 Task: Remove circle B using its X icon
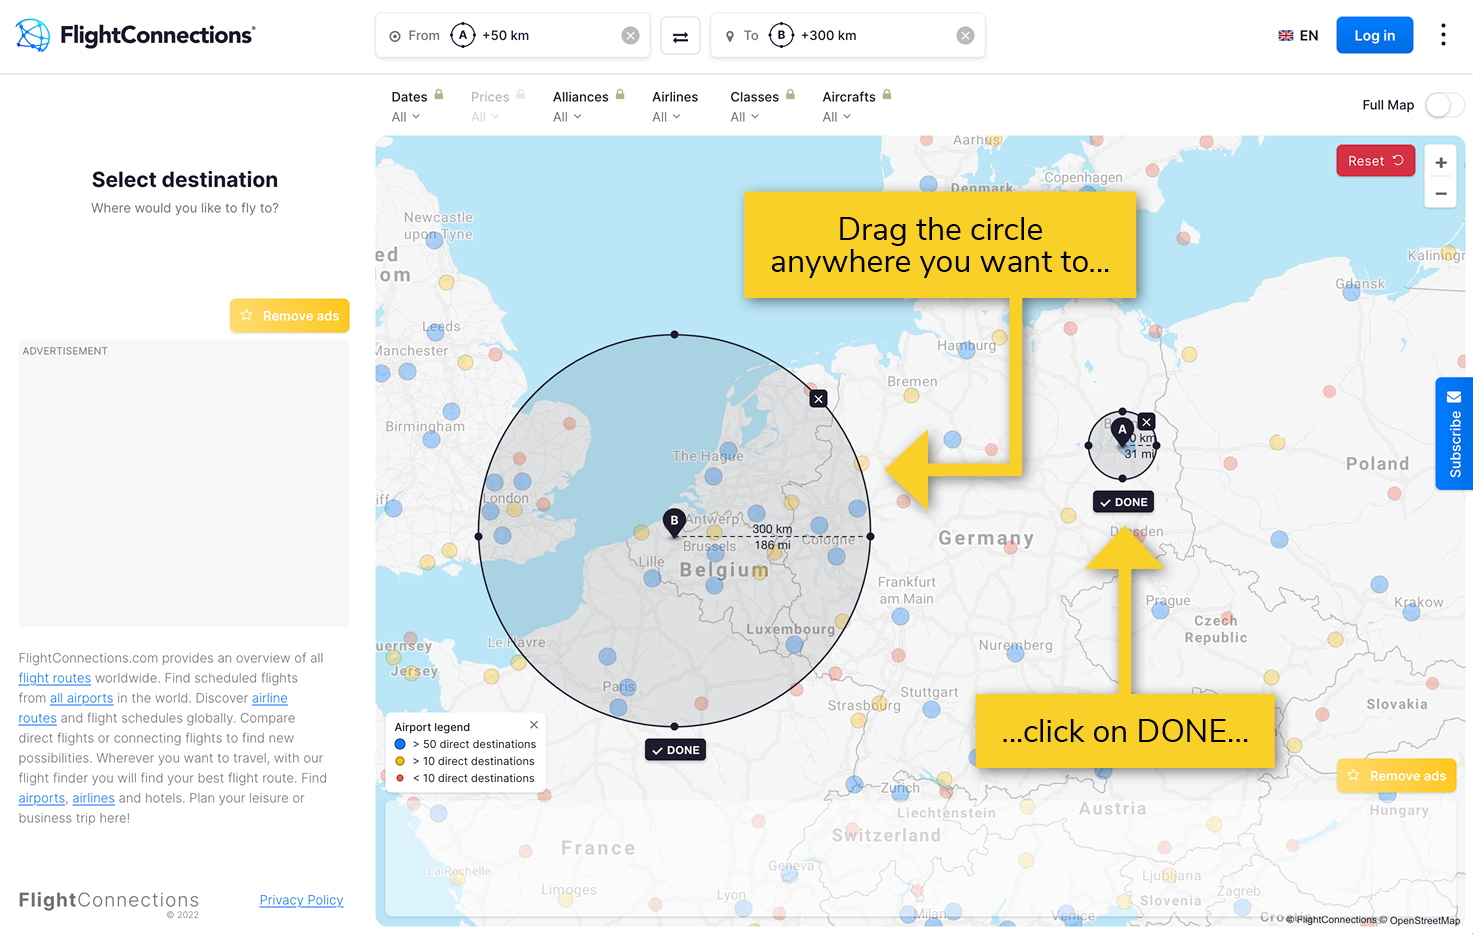tap(819, 399)
